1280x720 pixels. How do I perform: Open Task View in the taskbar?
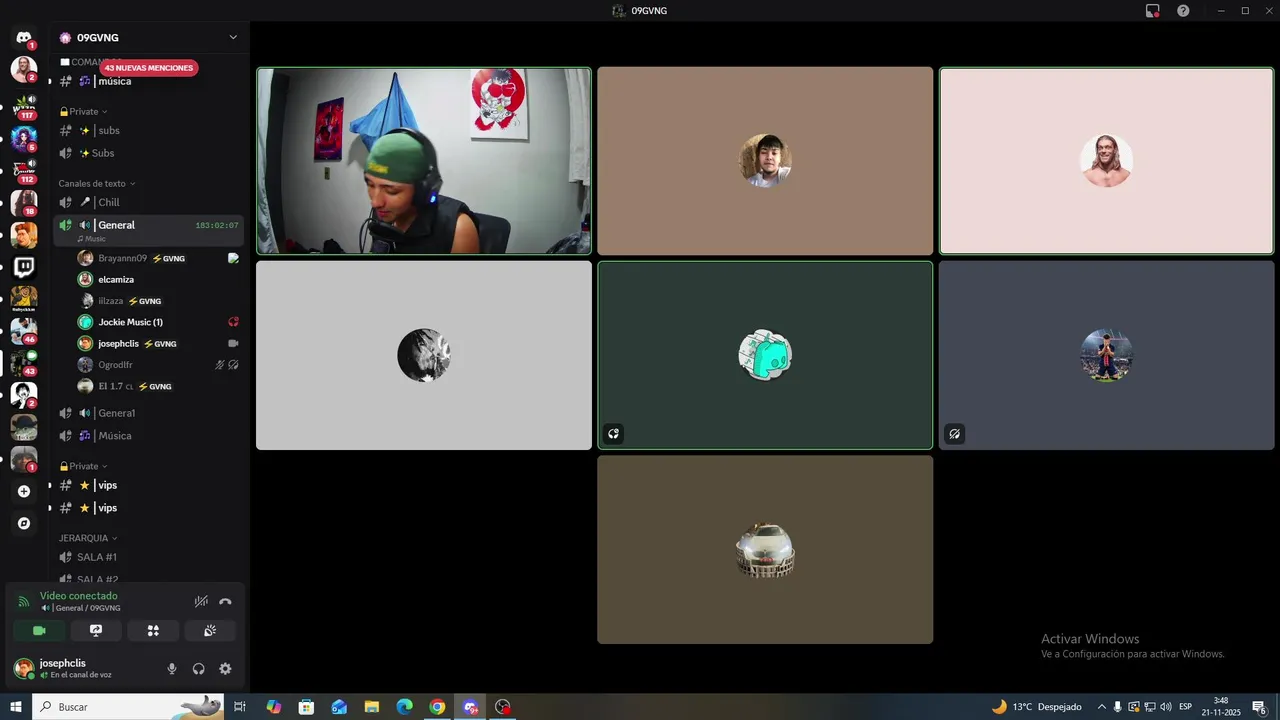pos(240,707)
